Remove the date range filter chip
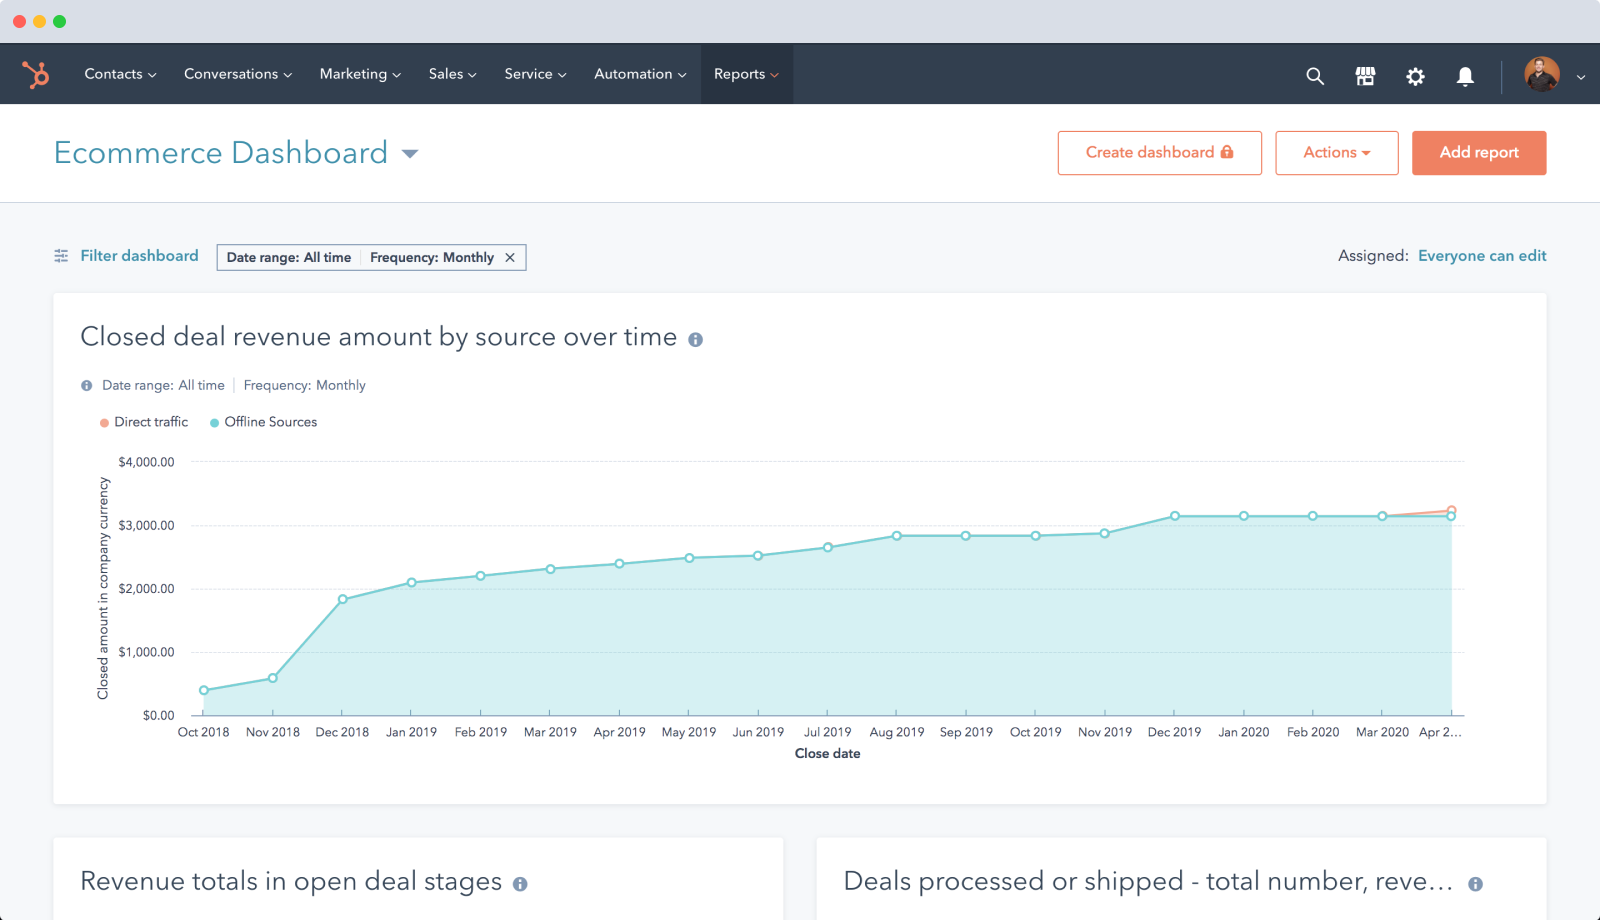1600x920 pixels. pos(510,258)
